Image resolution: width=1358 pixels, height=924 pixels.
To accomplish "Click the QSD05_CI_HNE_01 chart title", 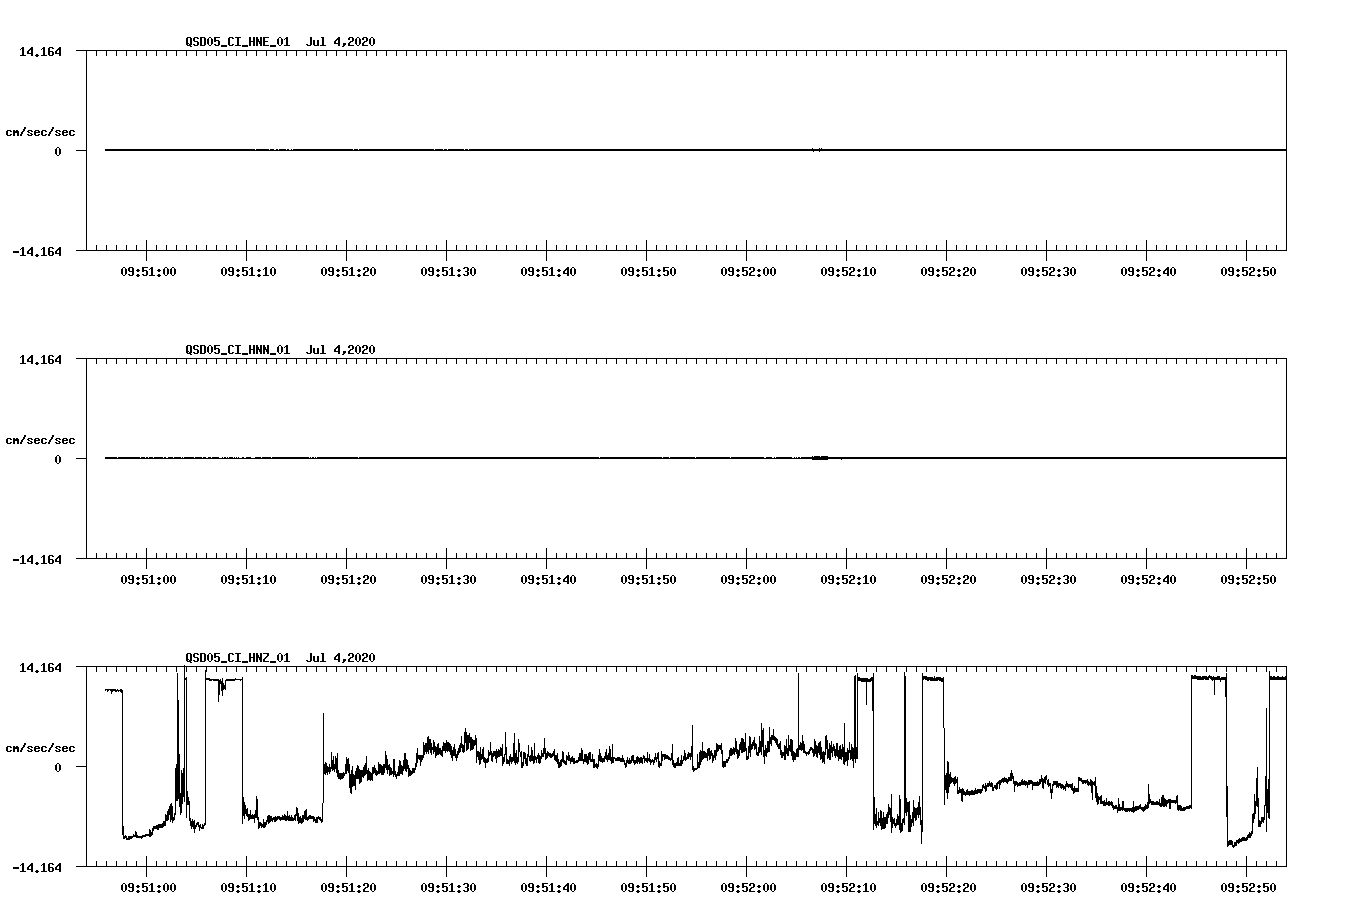I will [x=280, y=41].
